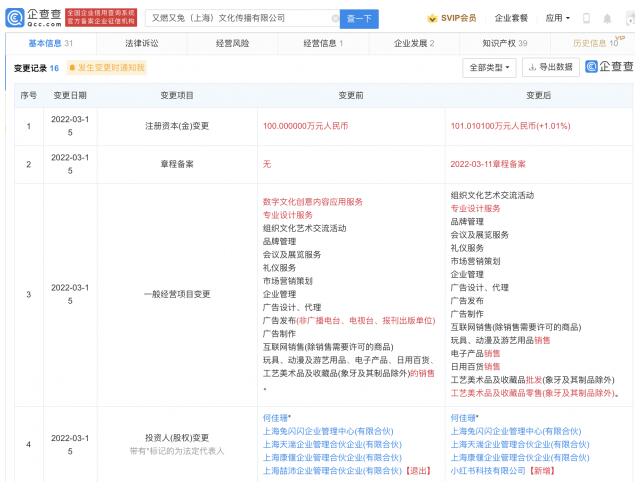Open SVIP会员 membership link
Viewport: 644px width, 500px height.
458,18
